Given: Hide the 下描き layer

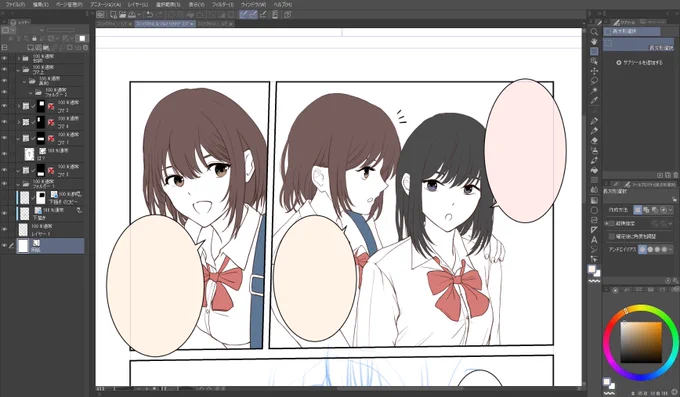Looking at the screenshot, I should pos(4,213).
